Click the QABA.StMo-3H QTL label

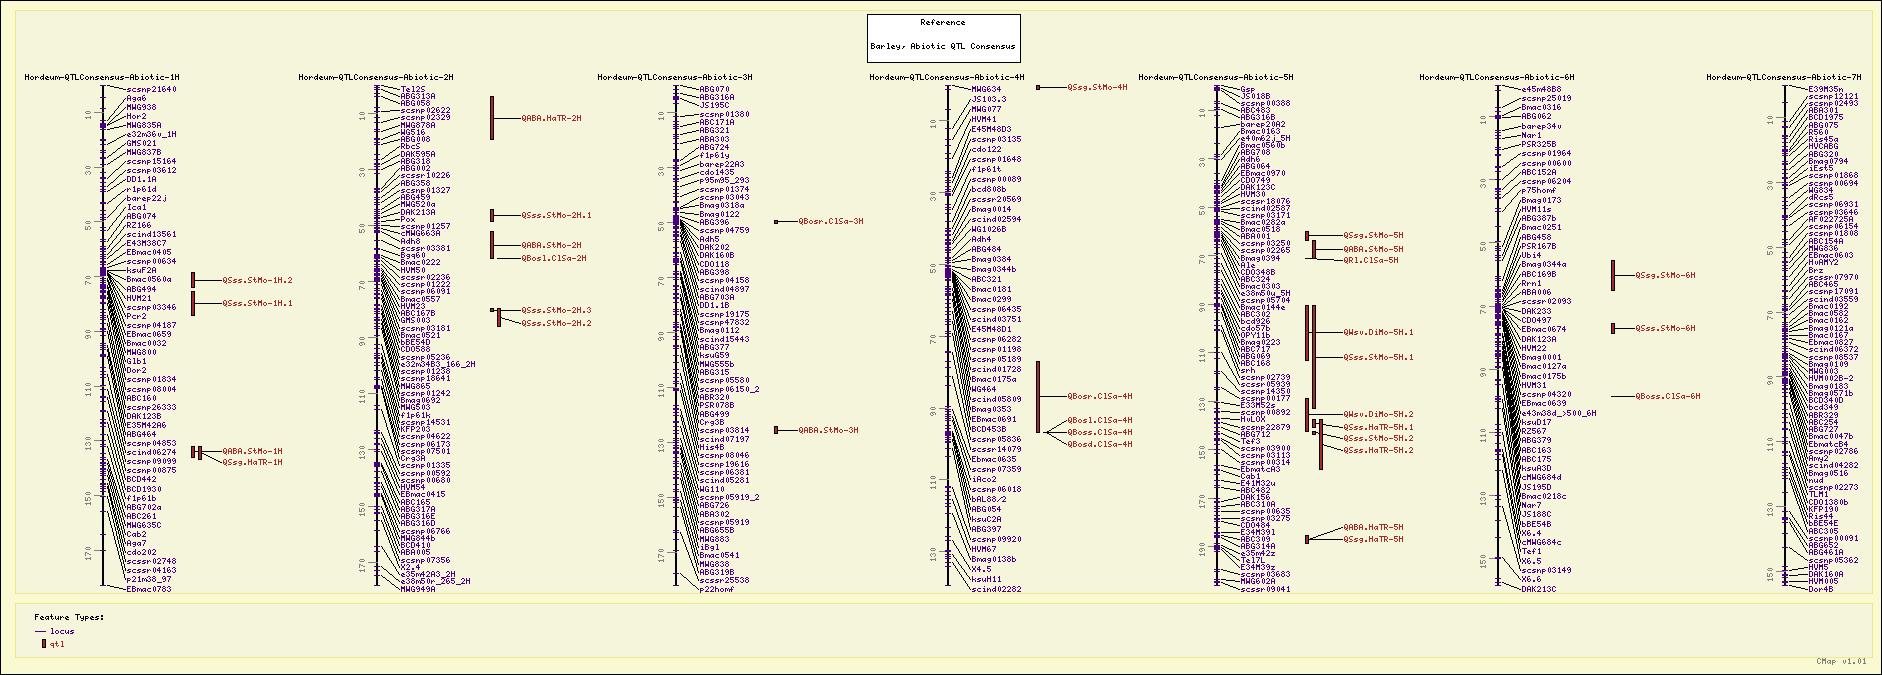[827, 430]
